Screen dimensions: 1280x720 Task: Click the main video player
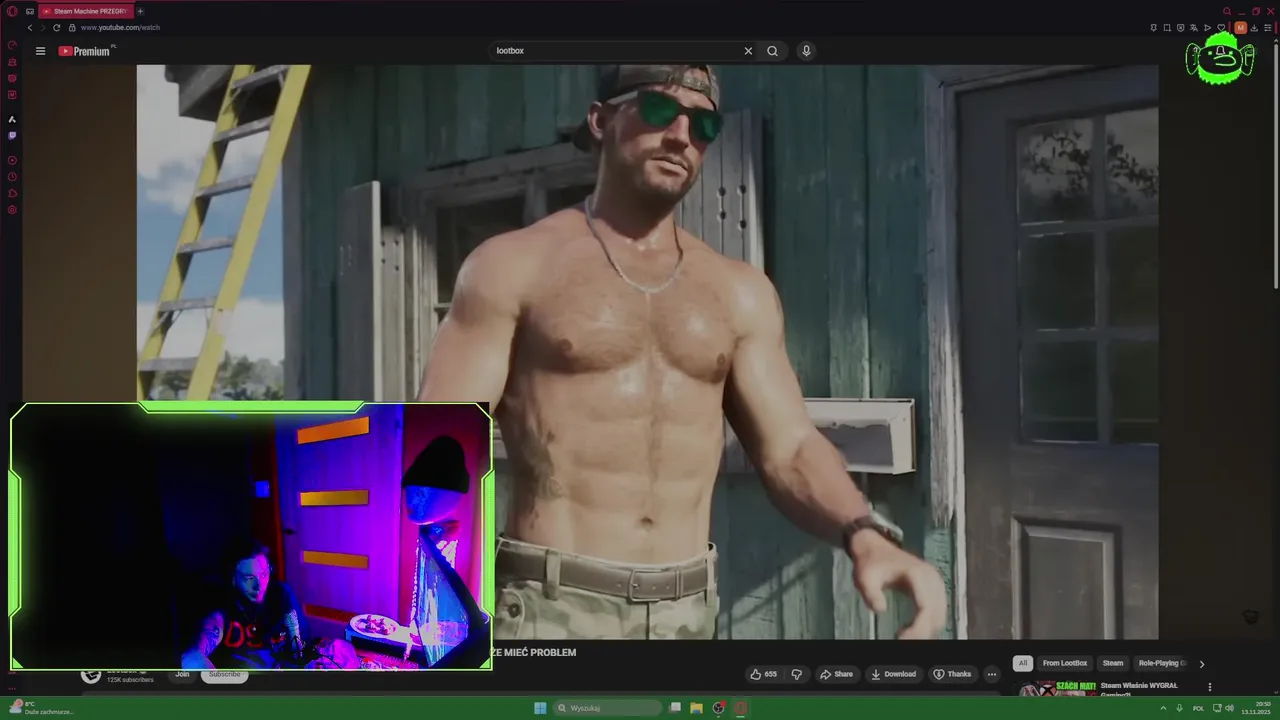647,352
